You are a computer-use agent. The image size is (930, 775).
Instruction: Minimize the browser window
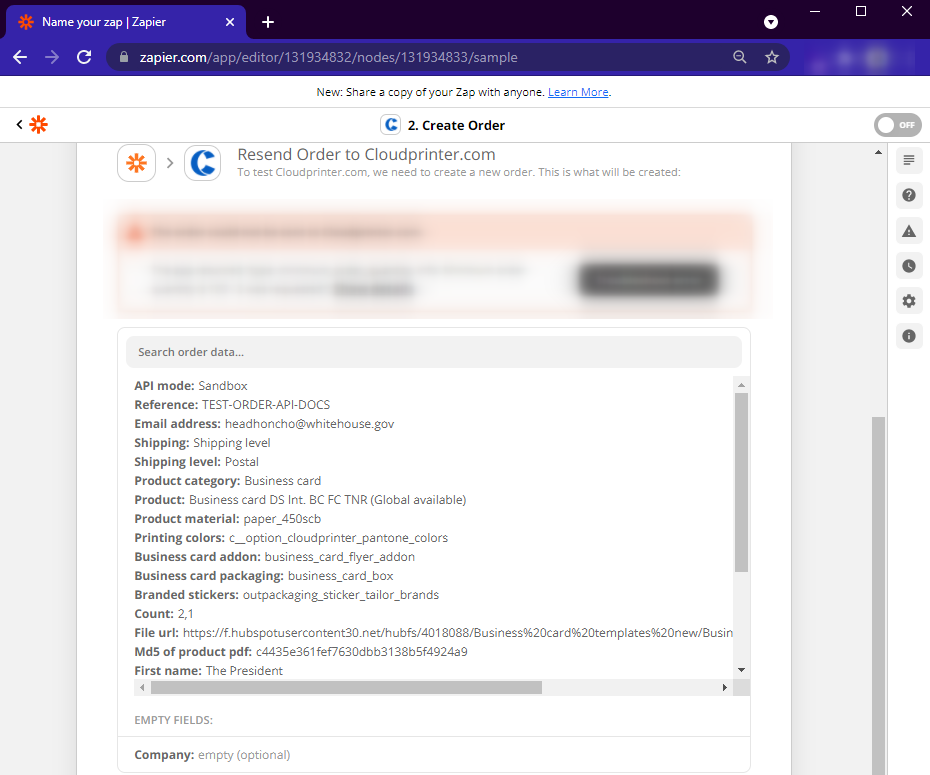pos(815,11)
